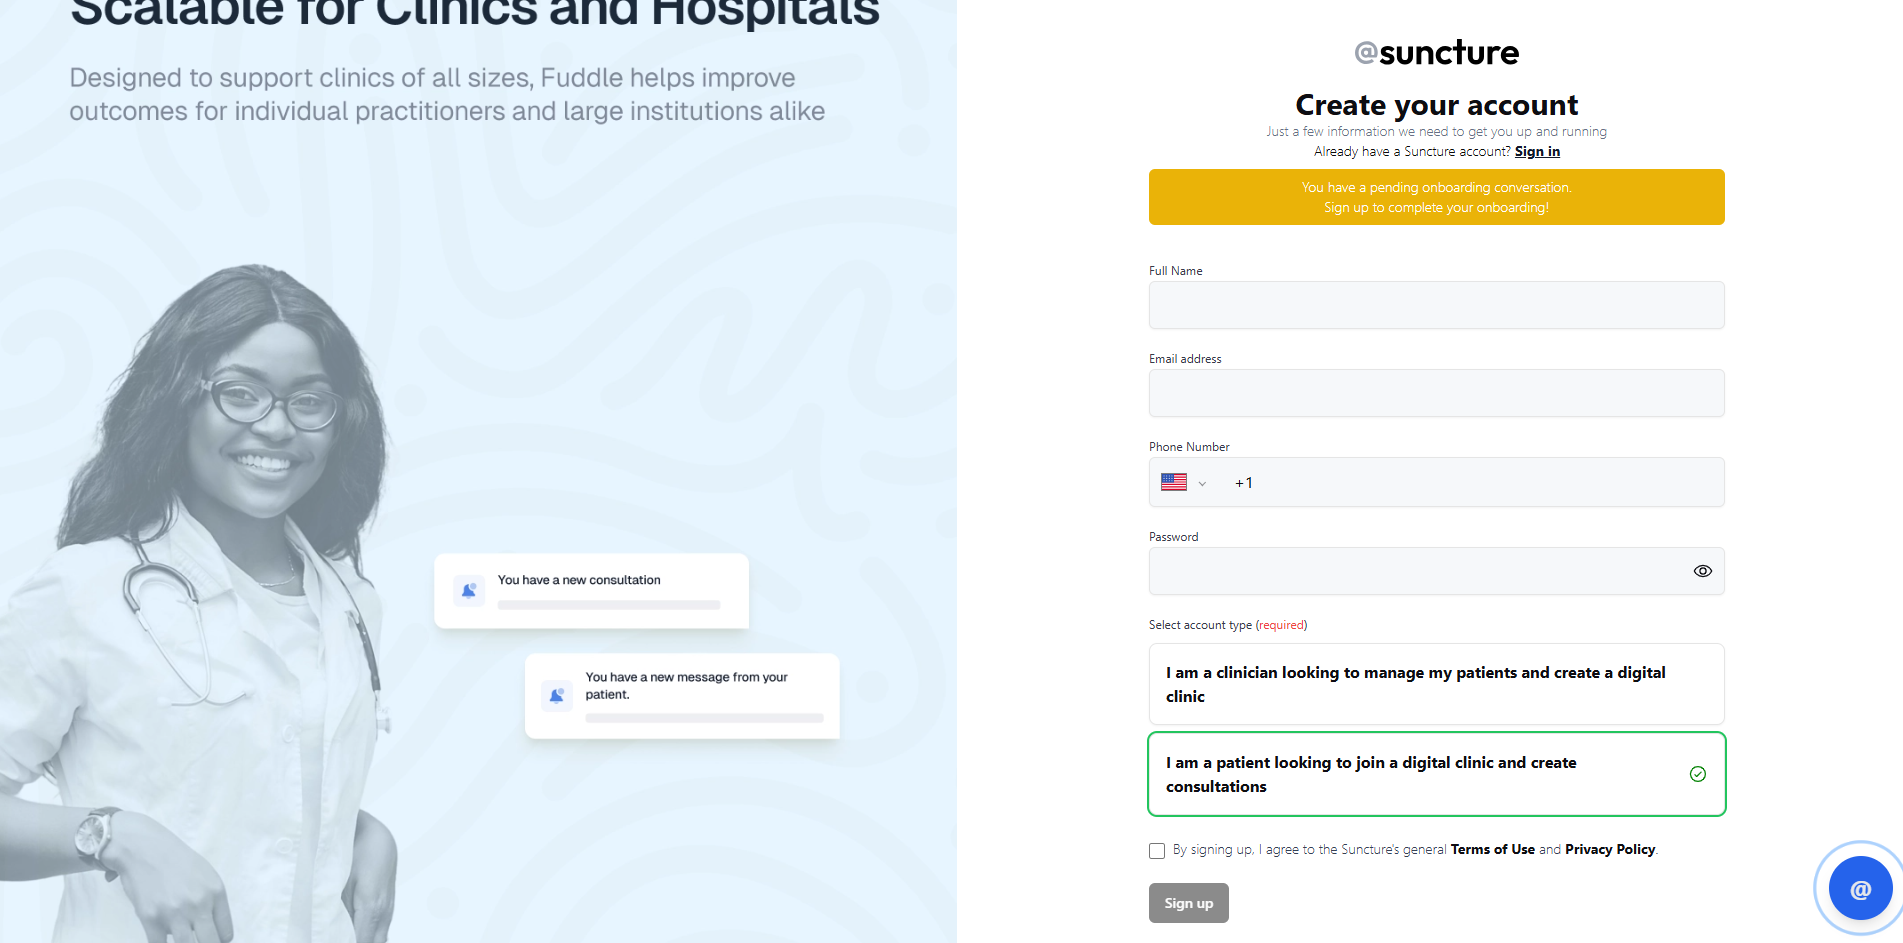
Task: Click the patient message bell icon
Action: [x=557, y=695]
